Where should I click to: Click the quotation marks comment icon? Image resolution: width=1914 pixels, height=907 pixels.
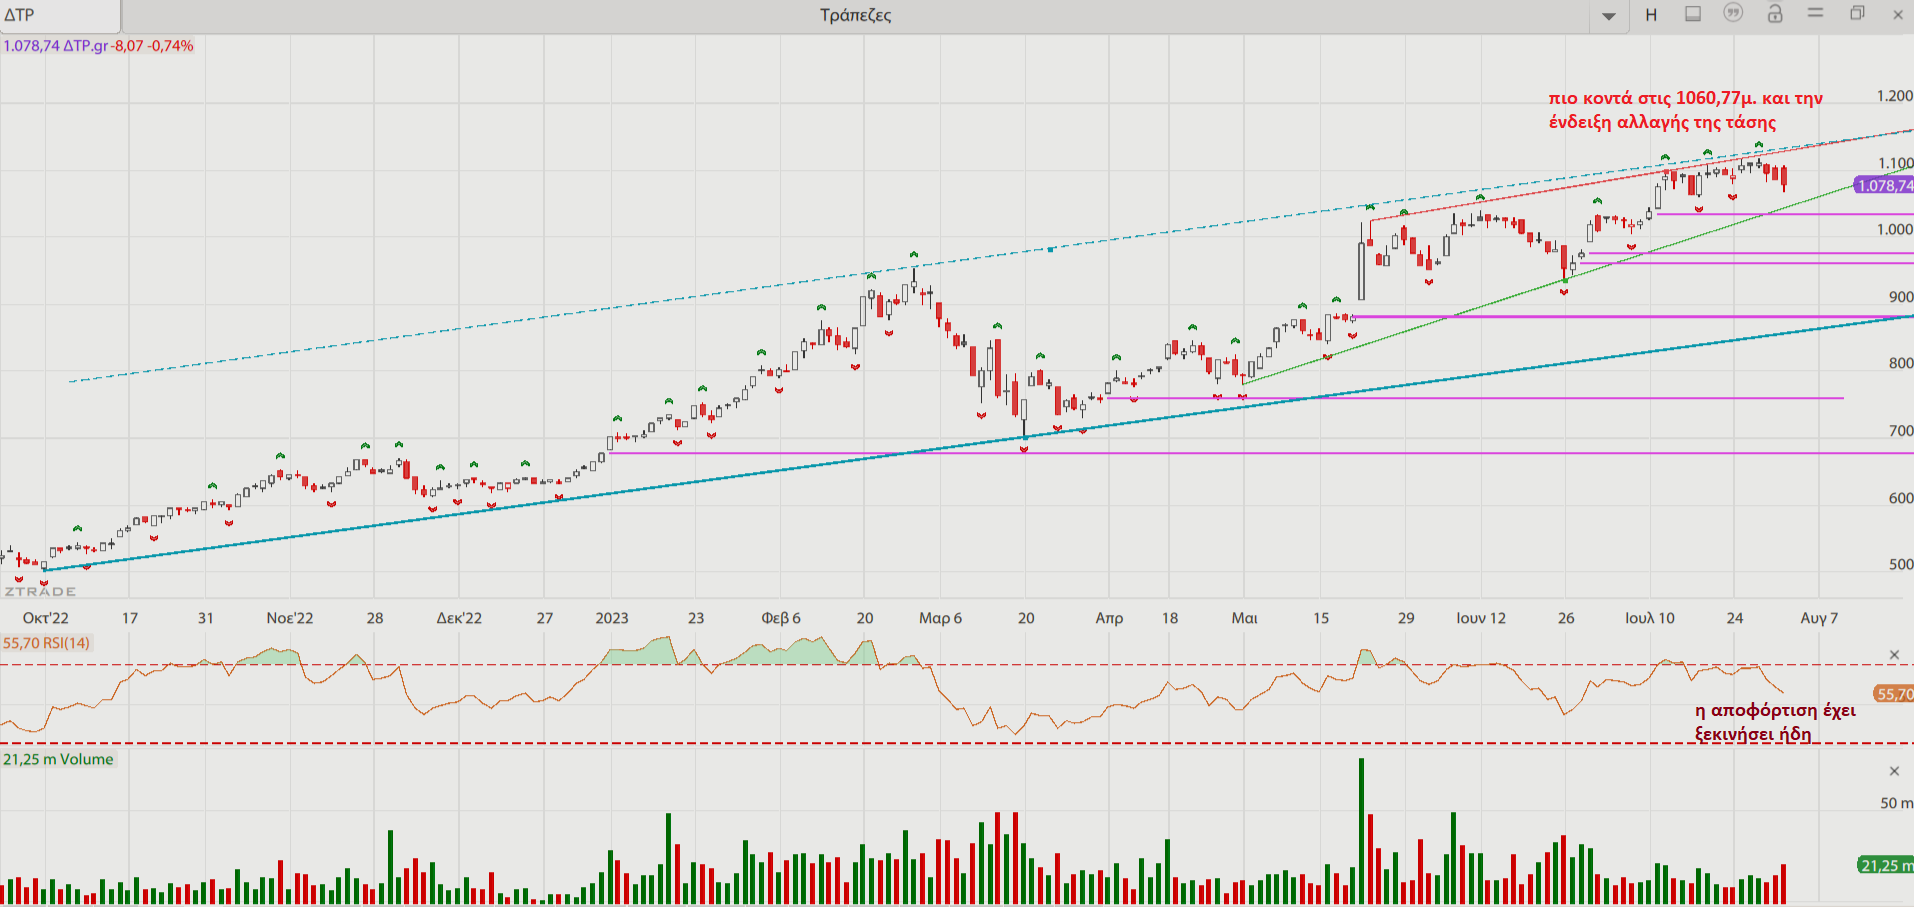[x=1733, y=13]
